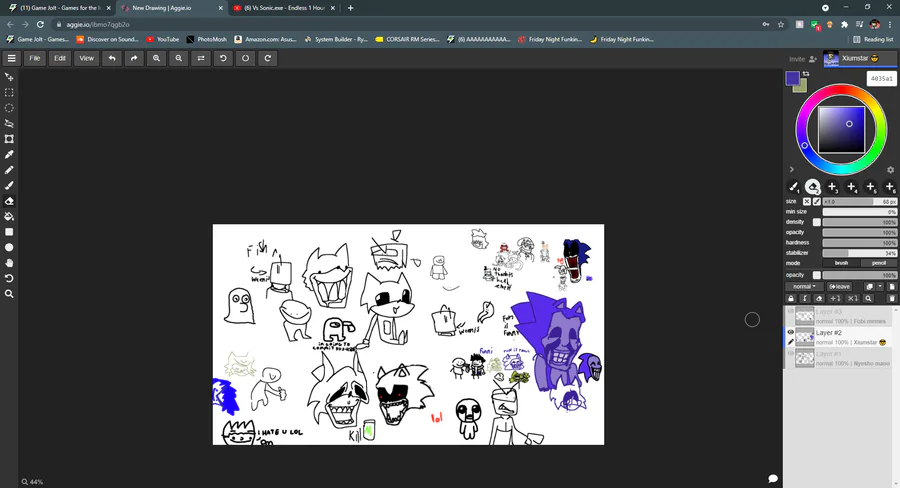
Task: Toggle Layer #2 visibility eye
Action: (x=790, y=332)
